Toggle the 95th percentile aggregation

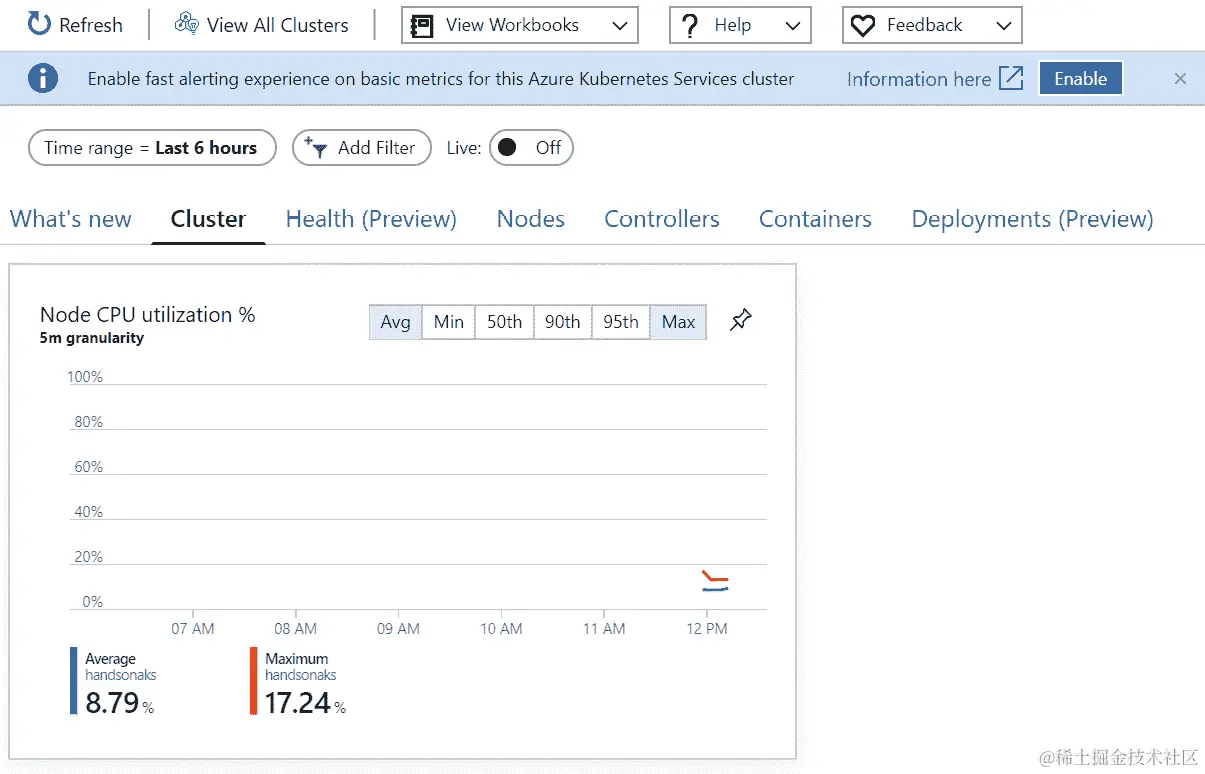(620, 322)
